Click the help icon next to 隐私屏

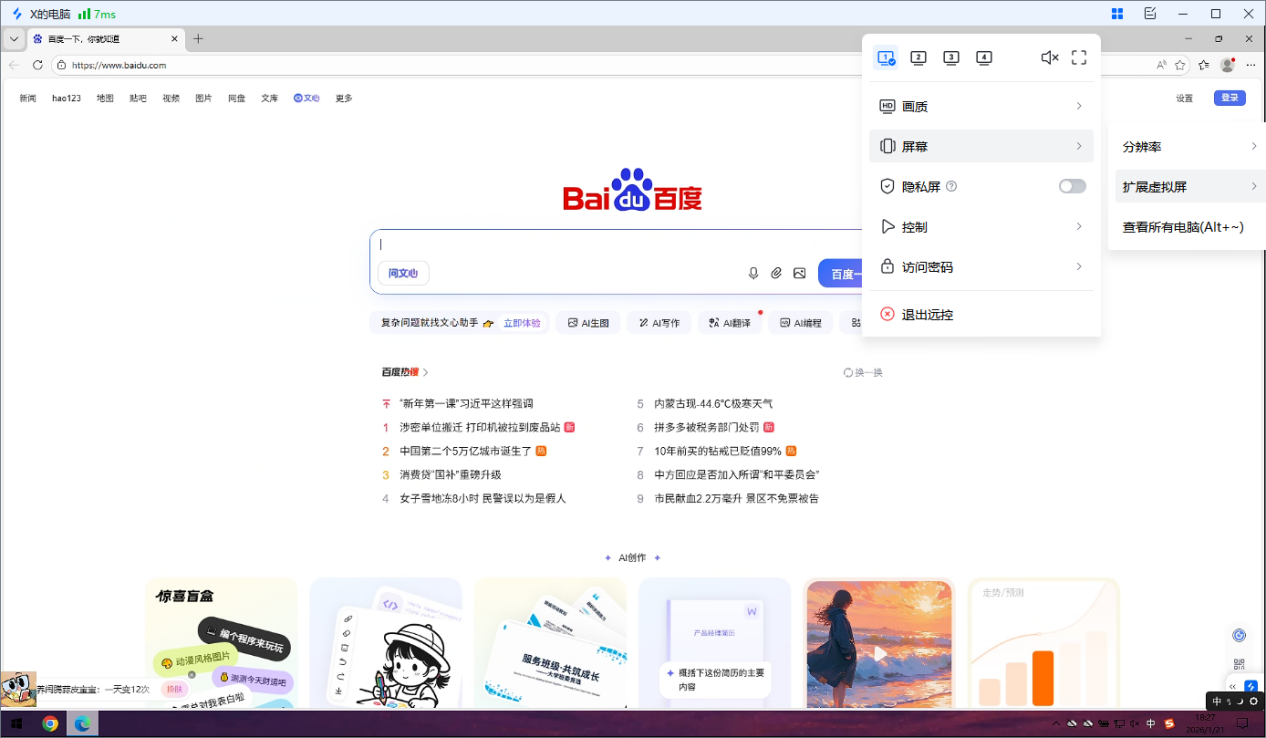click(951, 186)
